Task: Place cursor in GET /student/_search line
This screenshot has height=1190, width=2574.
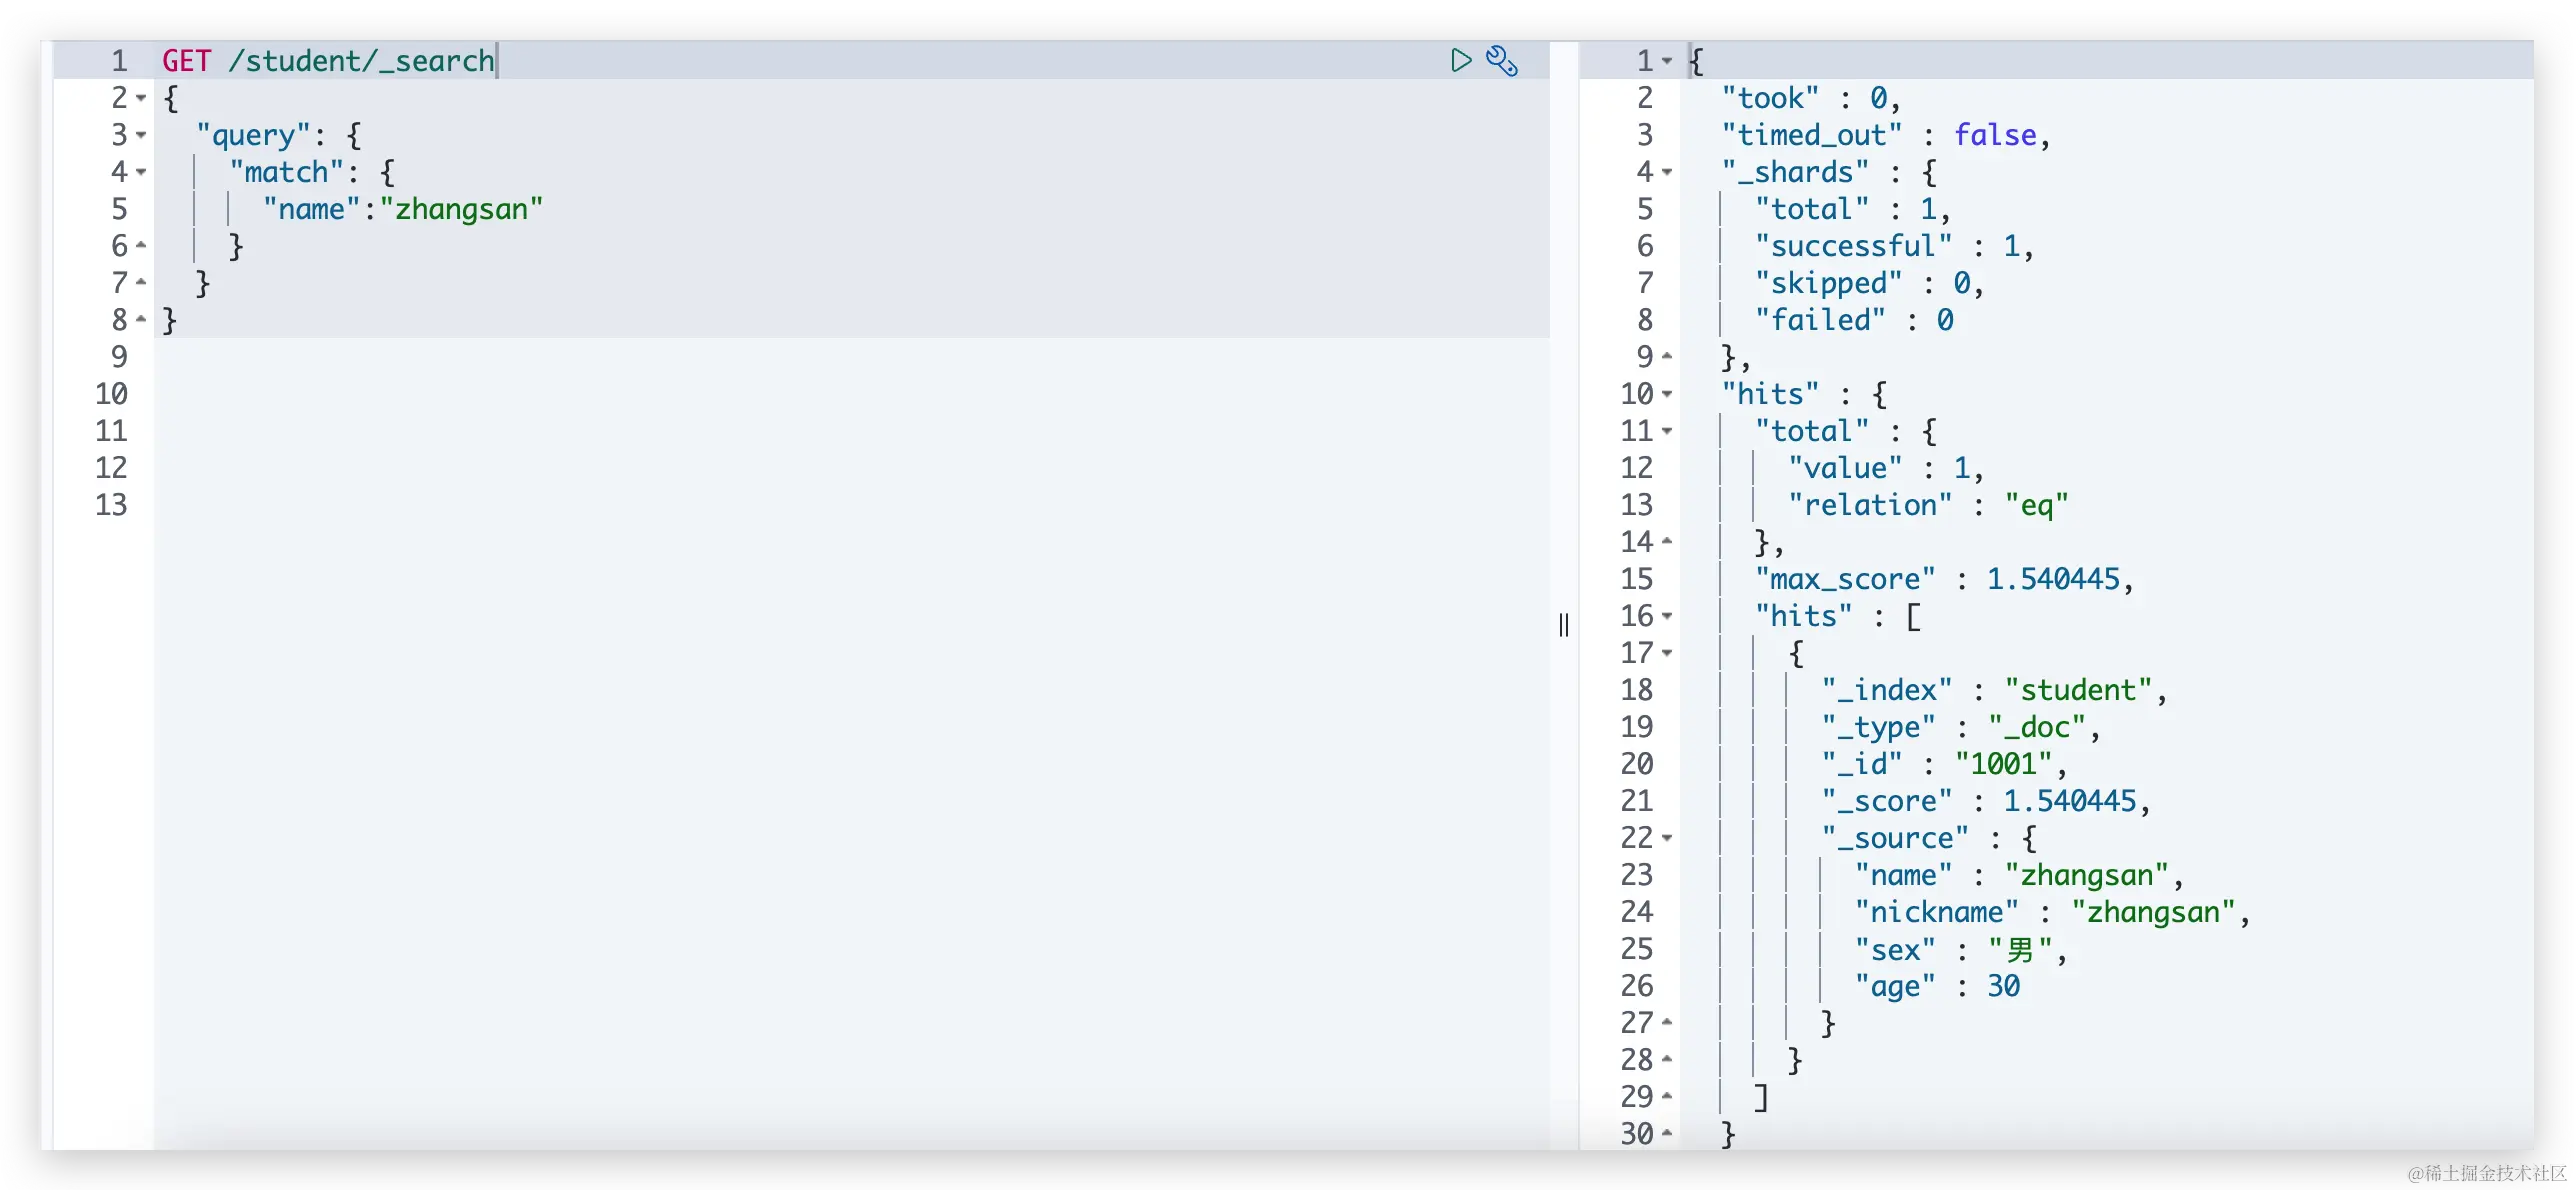Action: 328,61
